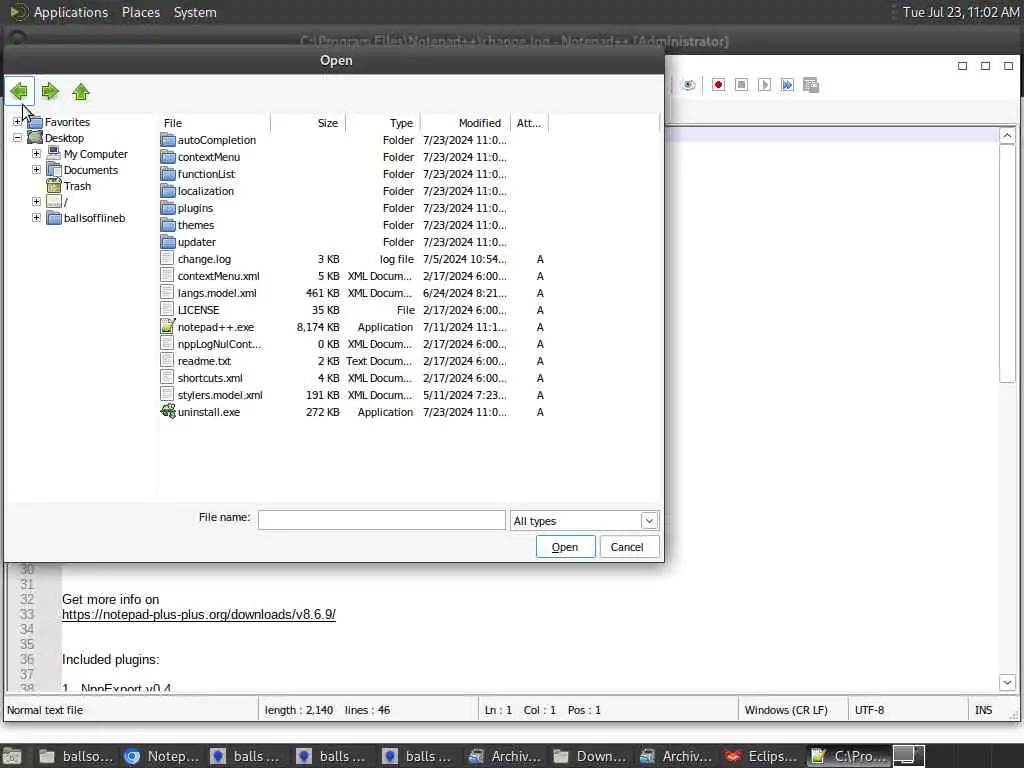This screenshot has height=768, width=1024.
Task: Expand the ballsofflineb tree node
Action: click(37, 218)
